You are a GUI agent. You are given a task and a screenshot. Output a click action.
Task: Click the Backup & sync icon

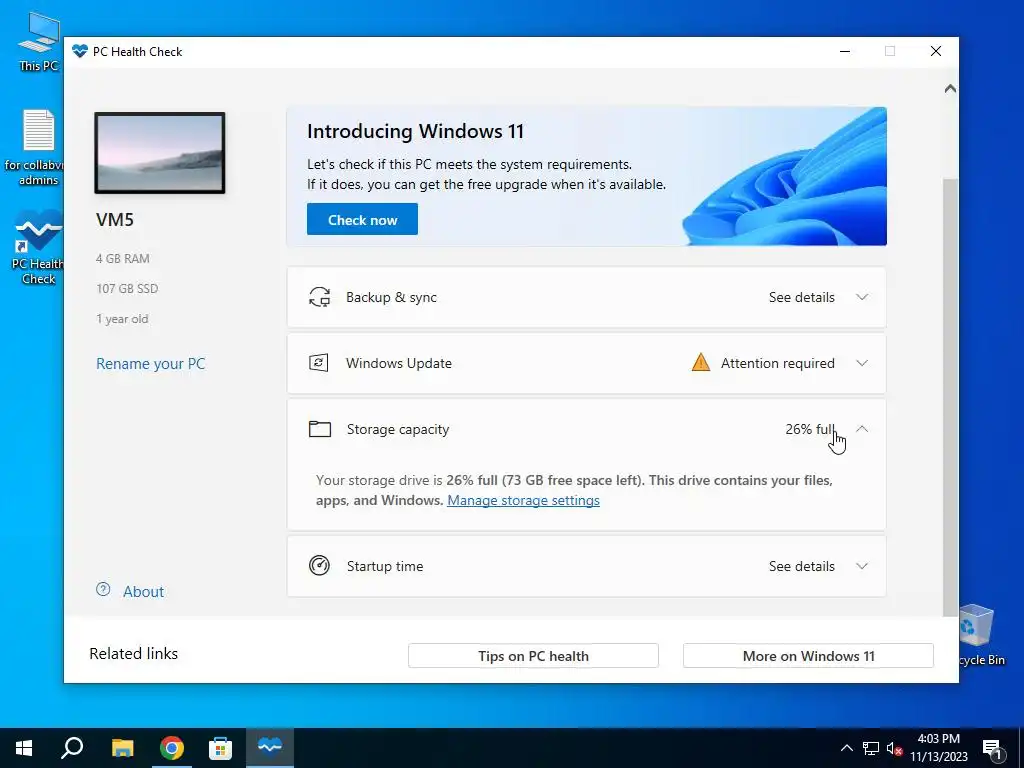coord(319,297)
